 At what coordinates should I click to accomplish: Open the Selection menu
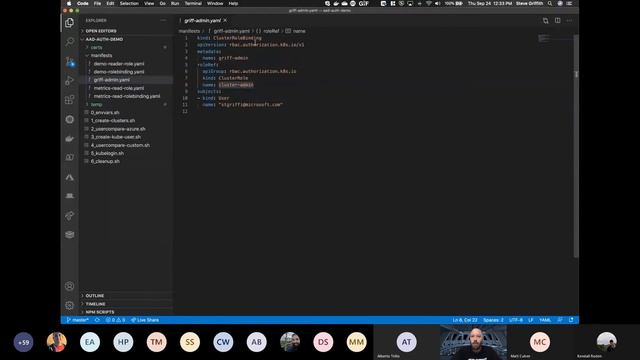coord(129,3)
